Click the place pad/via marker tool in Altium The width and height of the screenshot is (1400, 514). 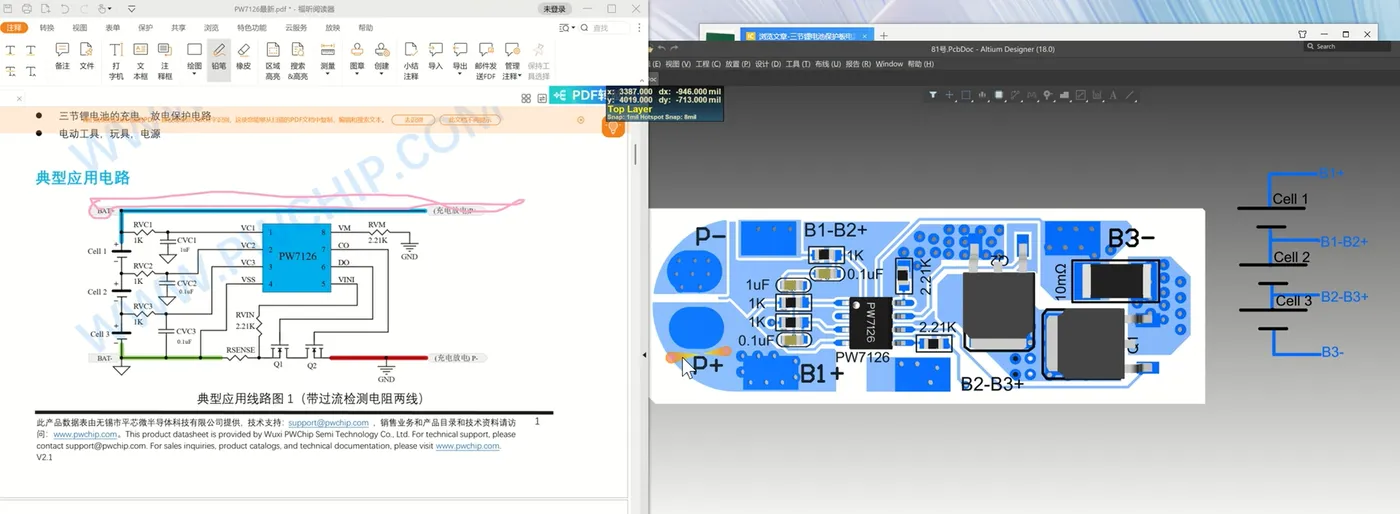point(1047,95)
